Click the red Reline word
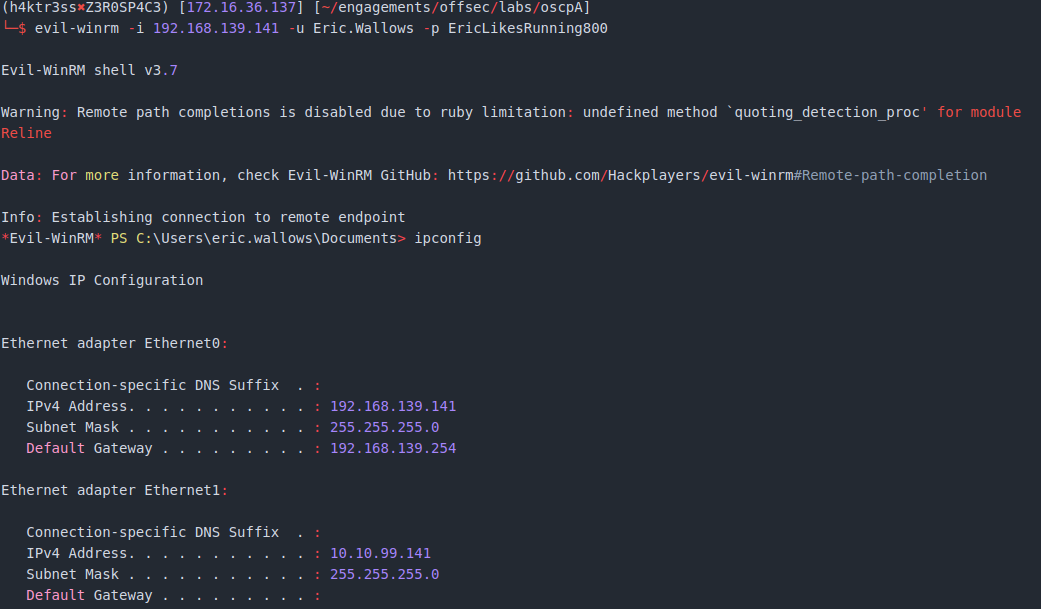 point(26,133)
